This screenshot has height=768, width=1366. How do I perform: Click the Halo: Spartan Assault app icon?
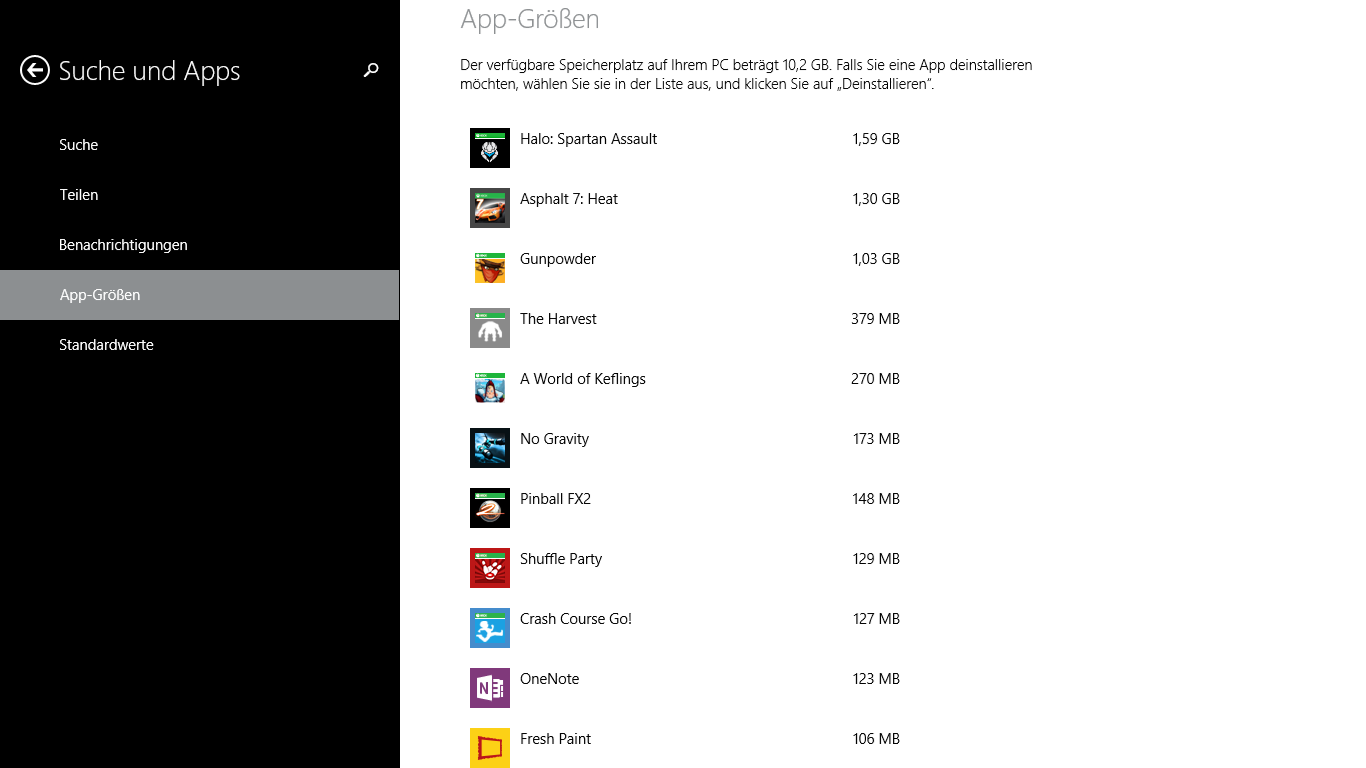point(490,148)
